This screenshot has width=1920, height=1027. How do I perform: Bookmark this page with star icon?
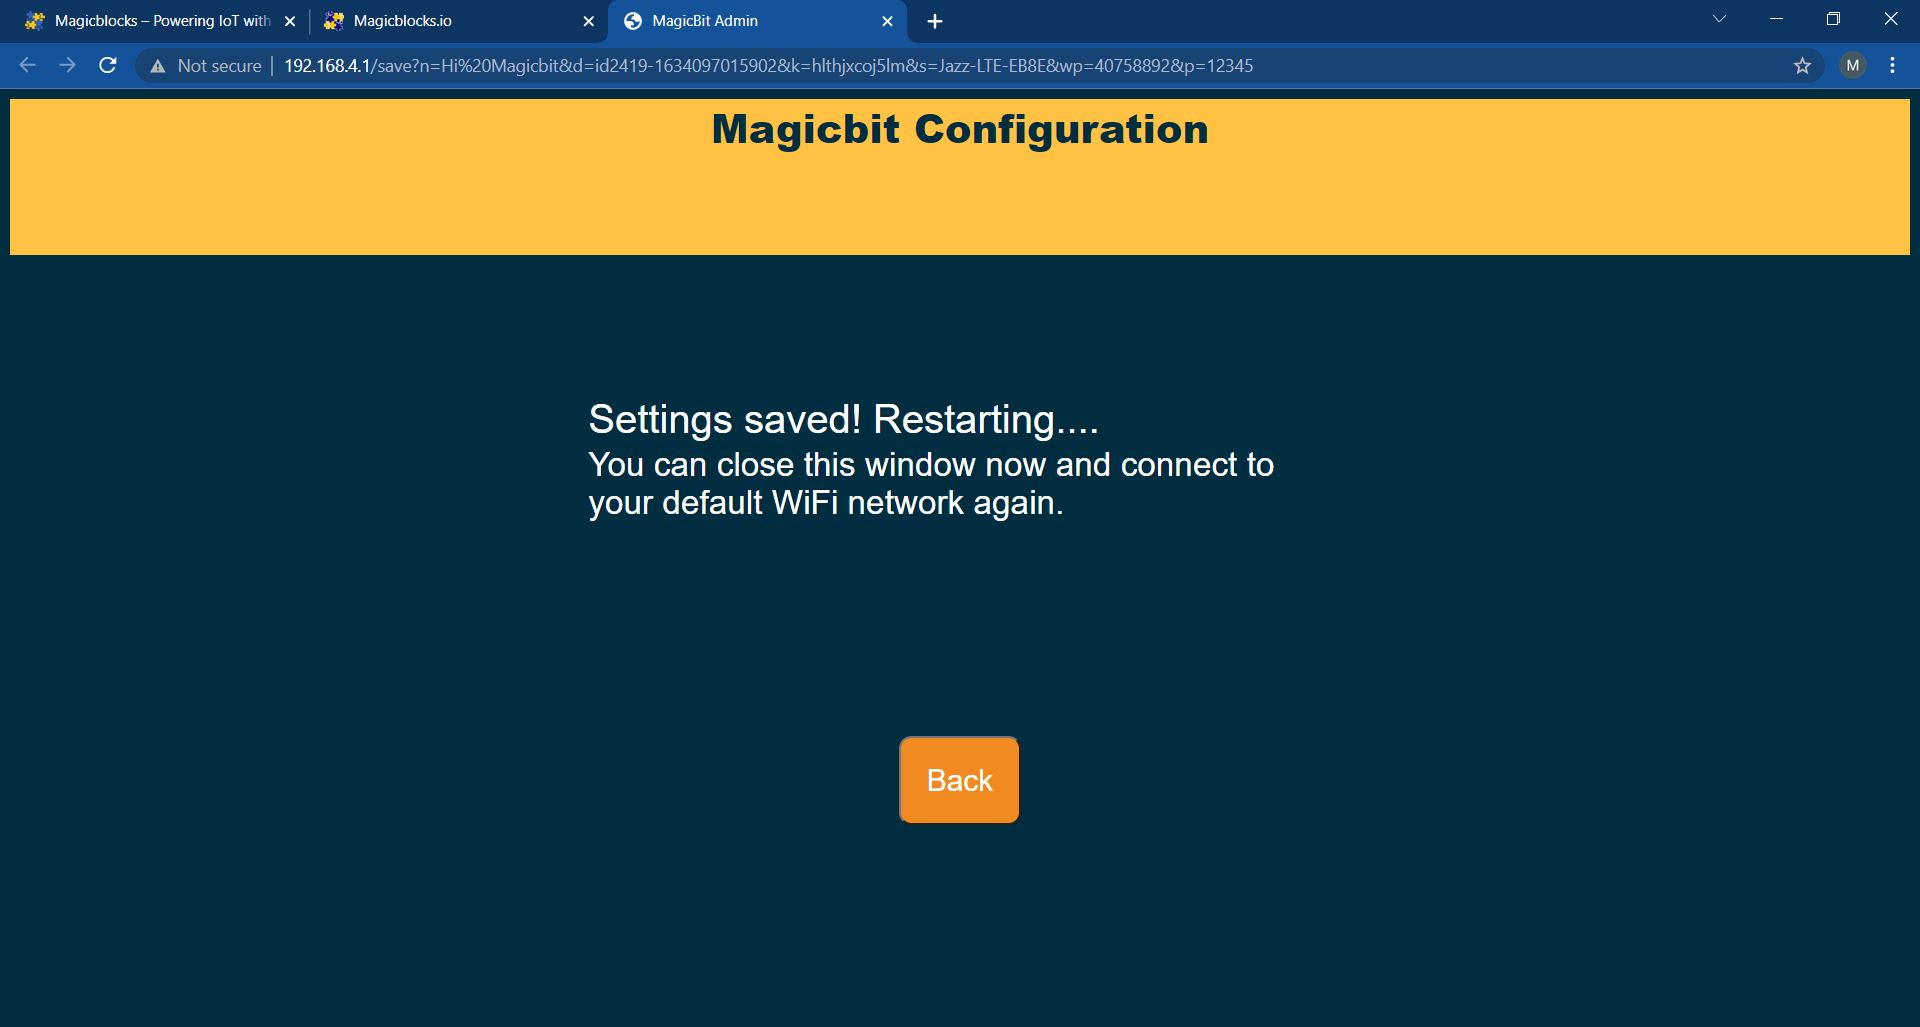coord(1802,66)
